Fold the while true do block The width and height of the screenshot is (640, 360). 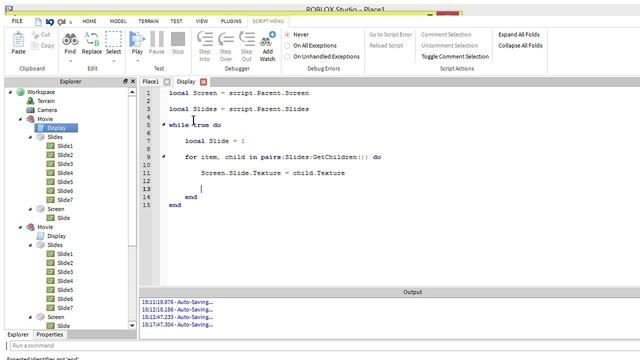point(164,124)
